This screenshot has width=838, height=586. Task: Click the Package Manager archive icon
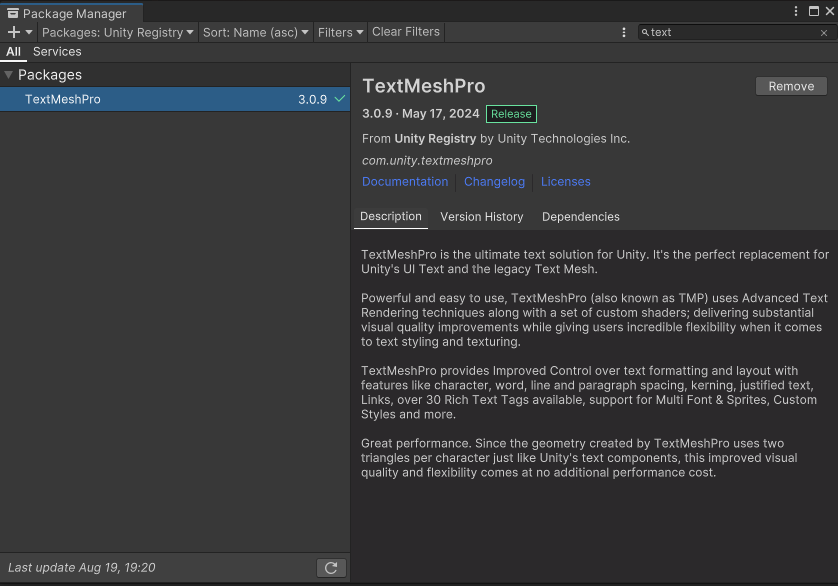13,13
